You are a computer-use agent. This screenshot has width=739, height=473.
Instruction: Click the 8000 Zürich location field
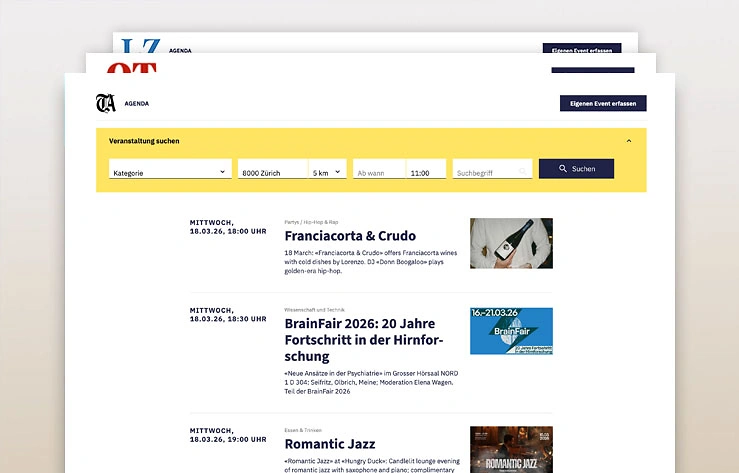tap(272, 172)
